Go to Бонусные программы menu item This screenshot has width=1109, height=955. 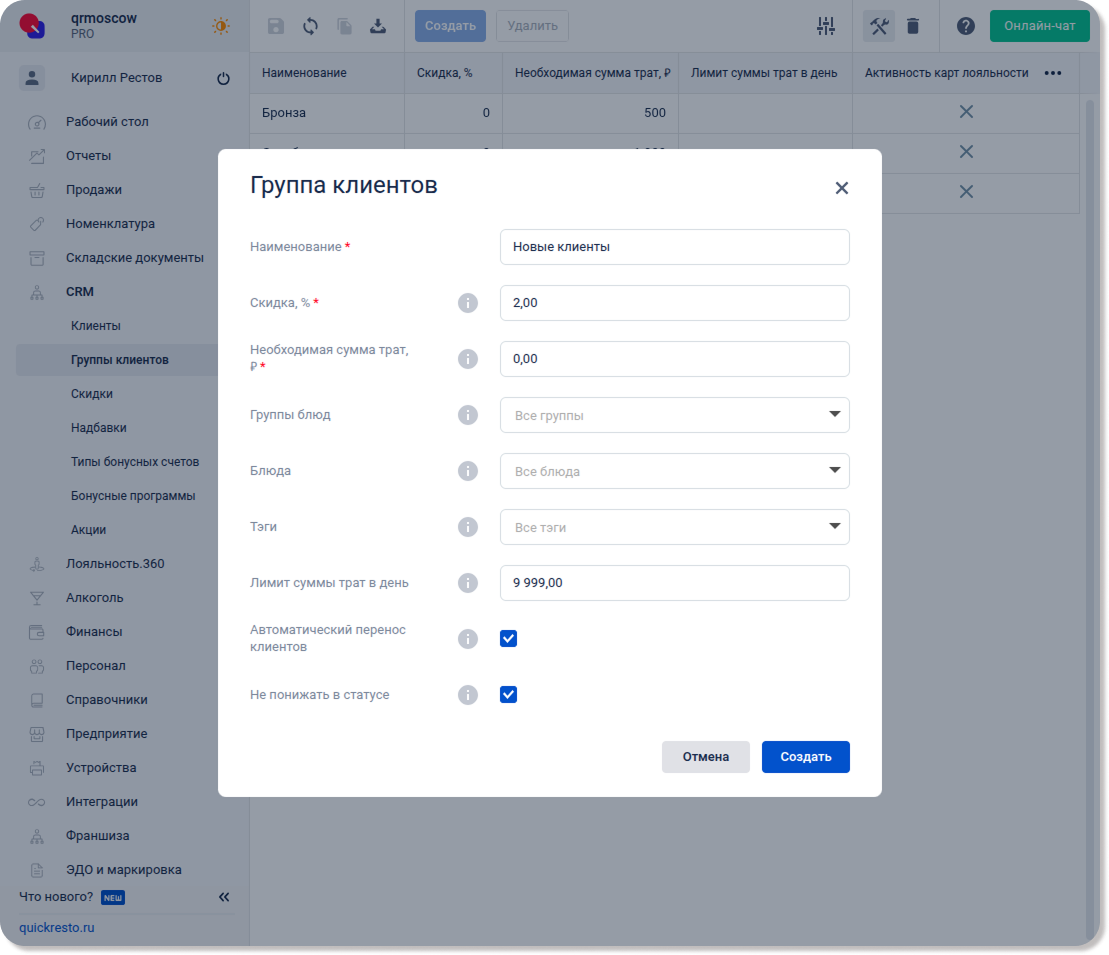pos(133,496)
